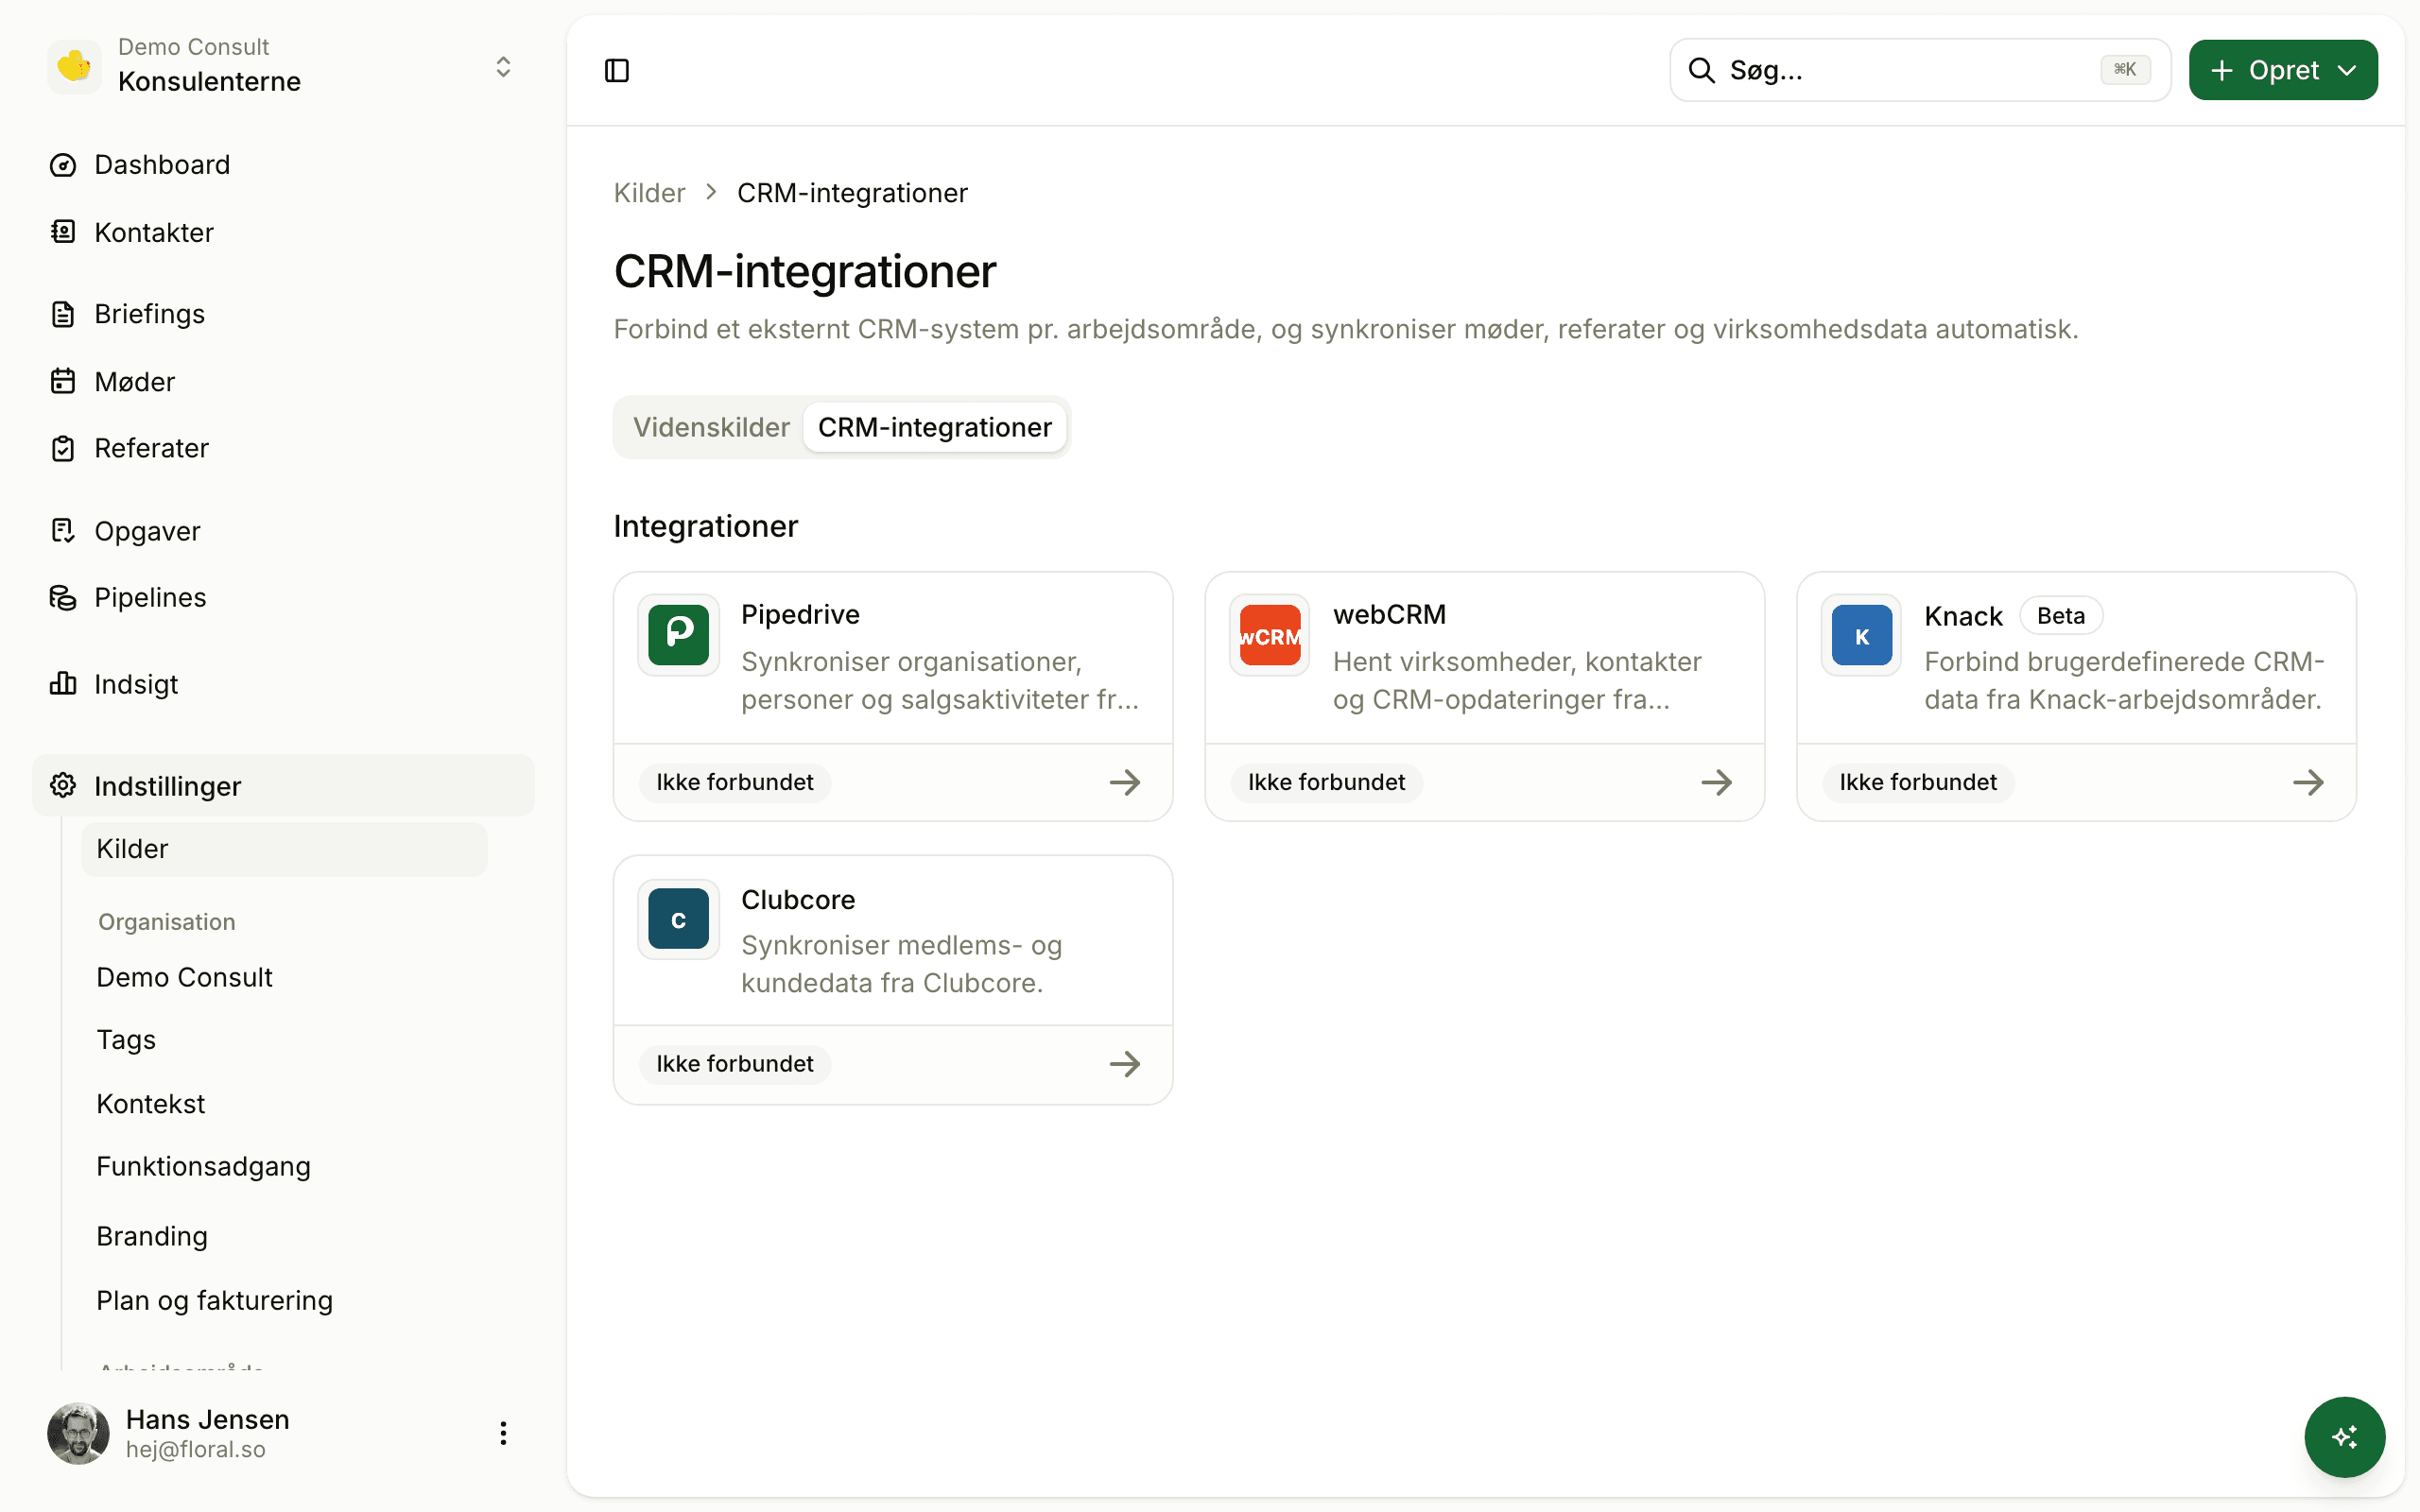
Task: Click the Kontakter contact-book icon
Action: [x=63, y=232]
